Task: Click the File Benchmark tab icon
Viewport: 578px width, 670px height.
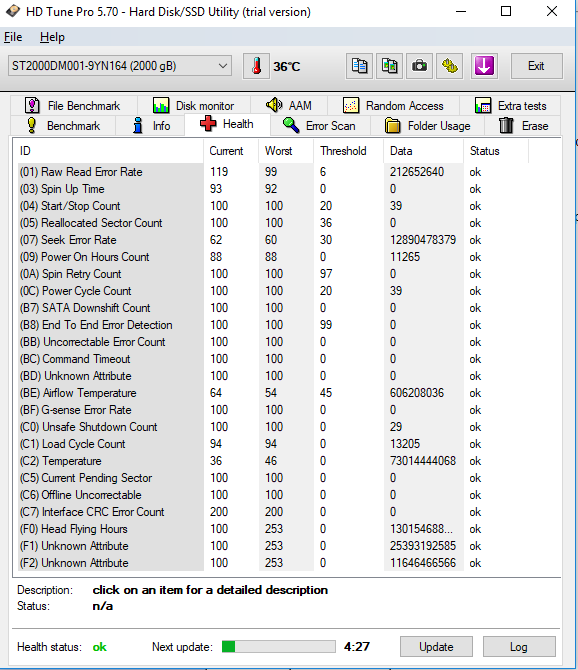Action: point(32,105)
